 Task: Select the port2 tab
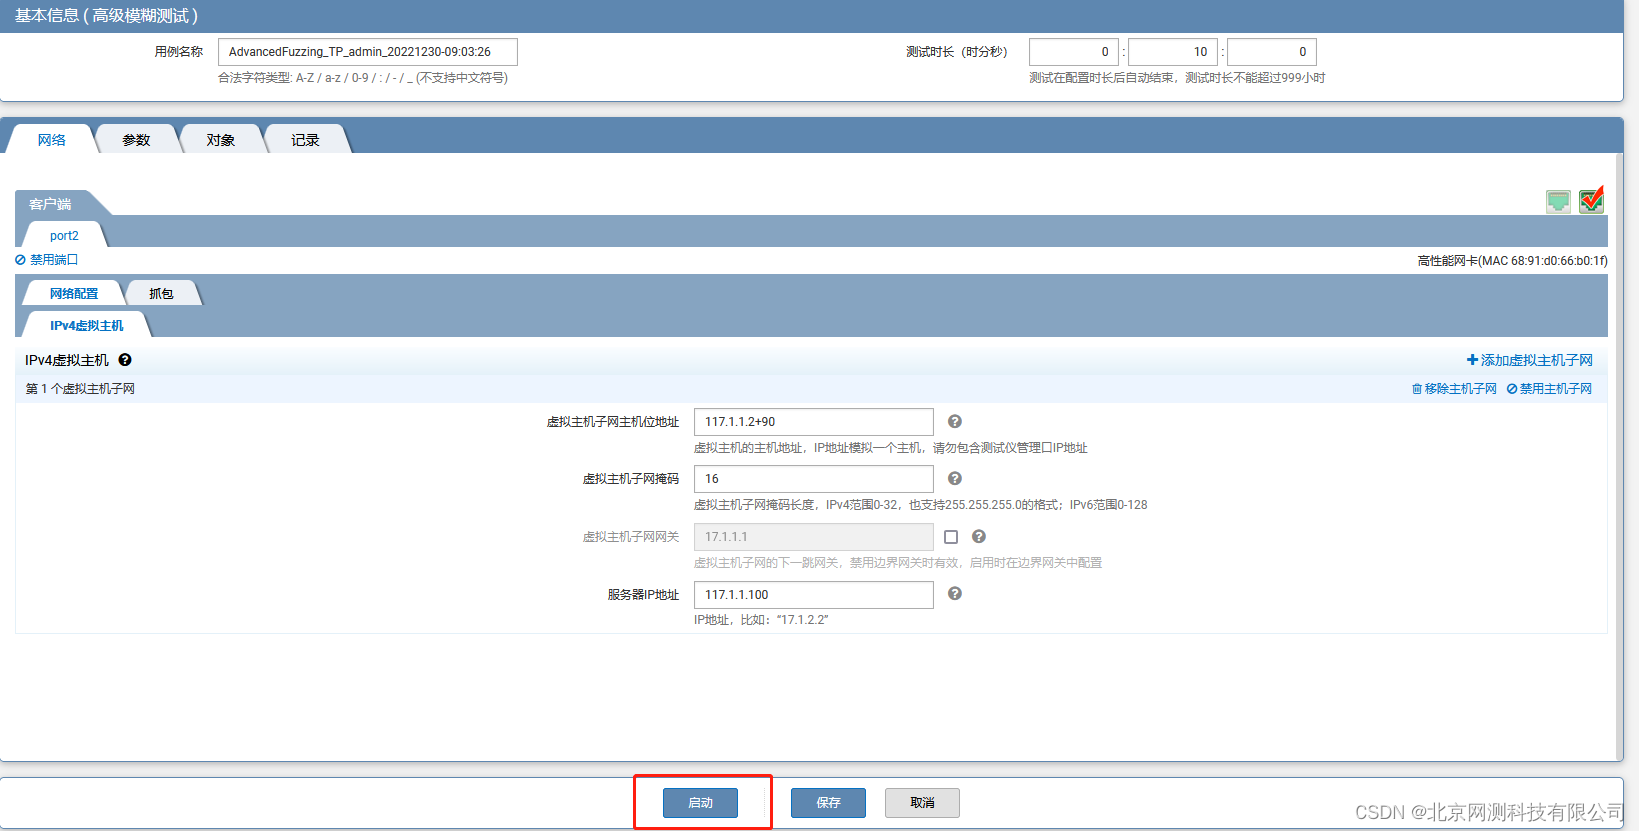(x=64, y=236)
